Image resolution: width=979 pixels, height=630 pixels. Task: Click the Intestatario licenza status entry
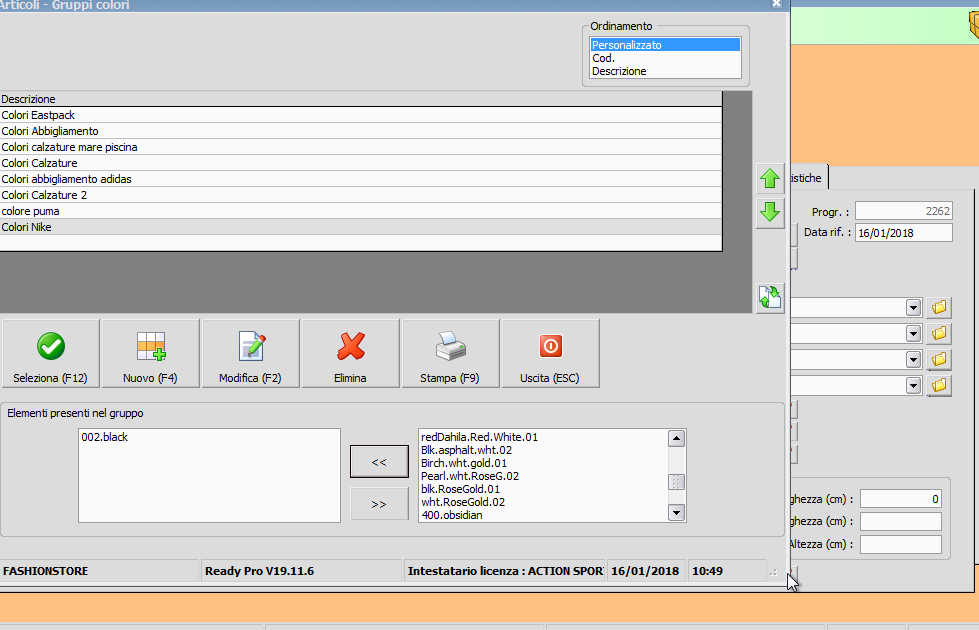504,571
